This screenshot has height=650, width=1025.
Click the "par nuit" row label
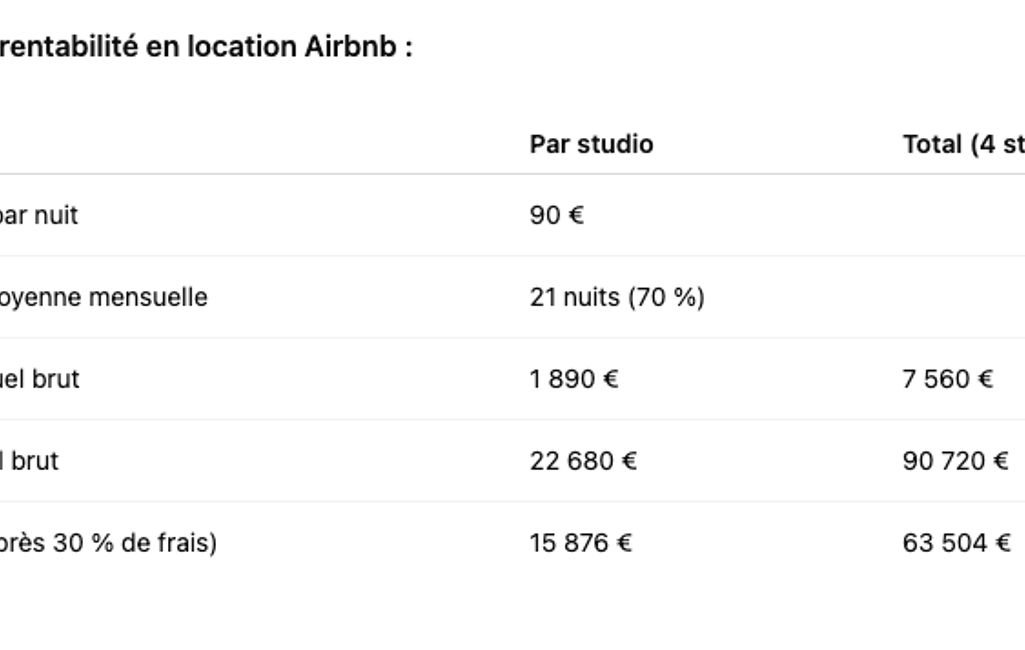[39, 215]
